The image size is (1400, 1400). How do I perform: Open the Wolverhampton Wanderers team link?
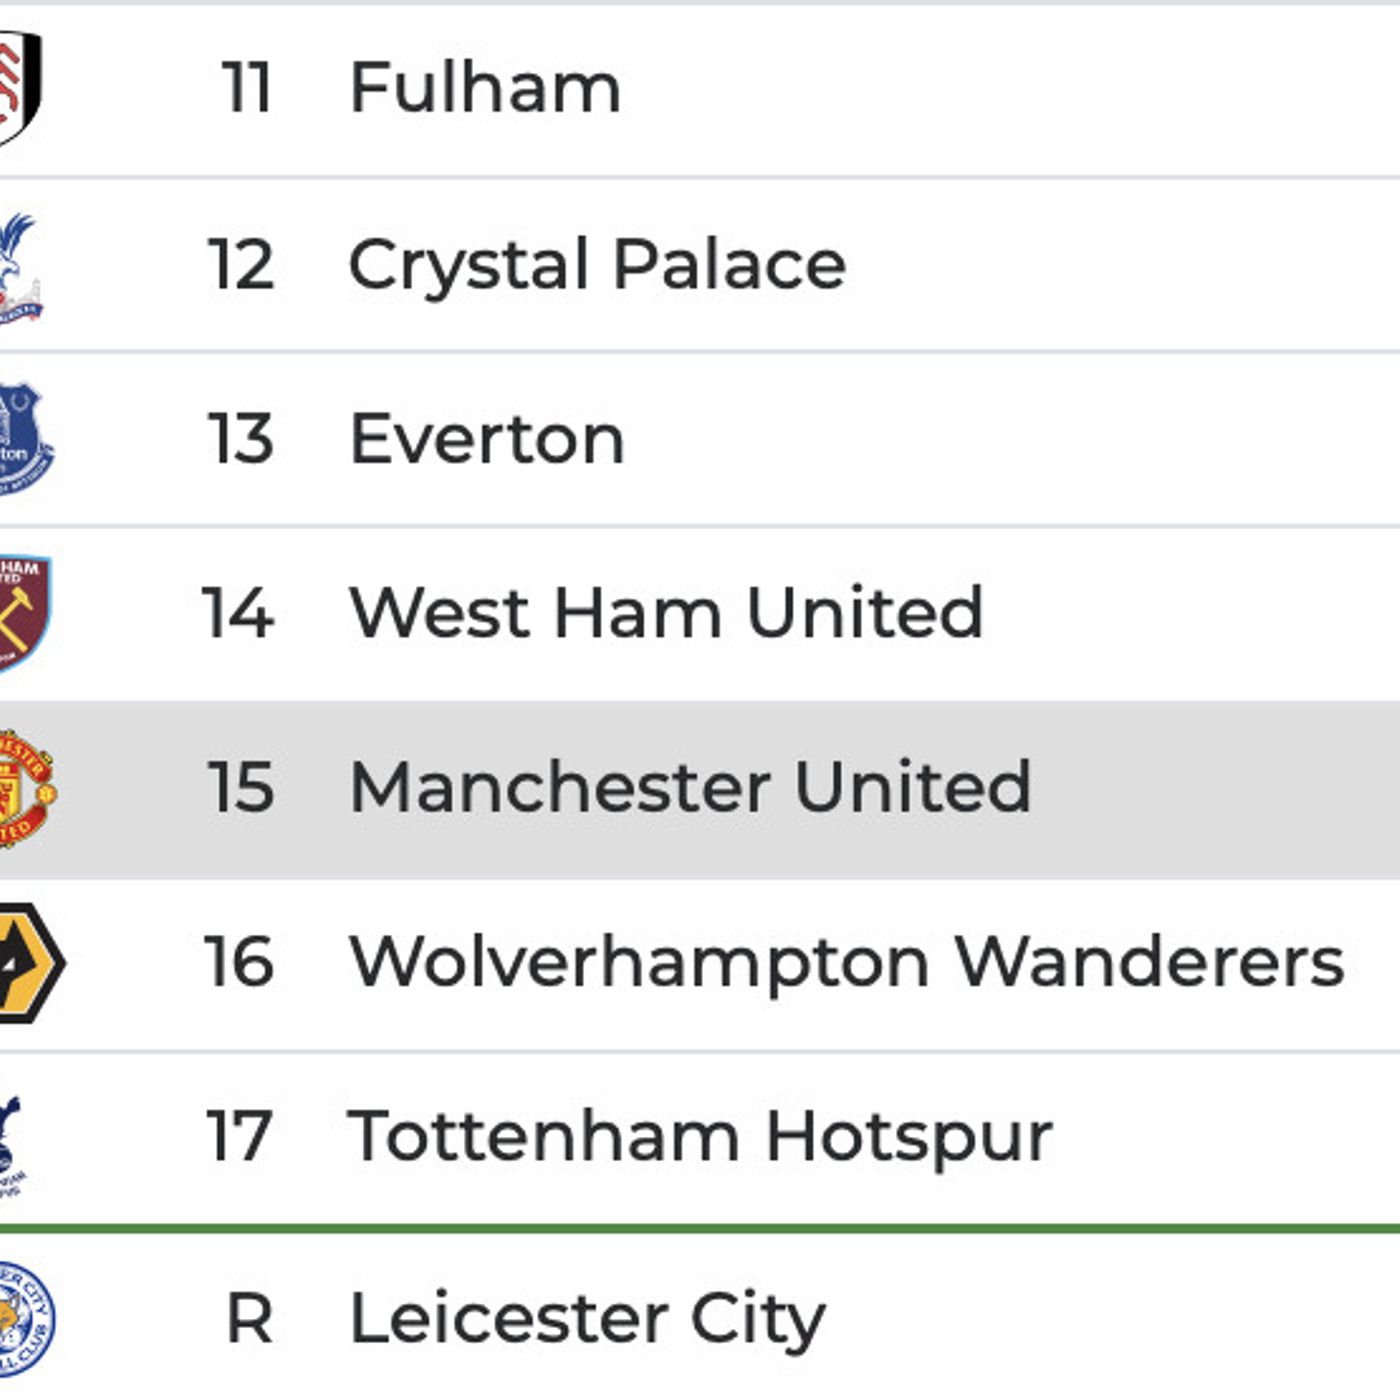point(846,962)
